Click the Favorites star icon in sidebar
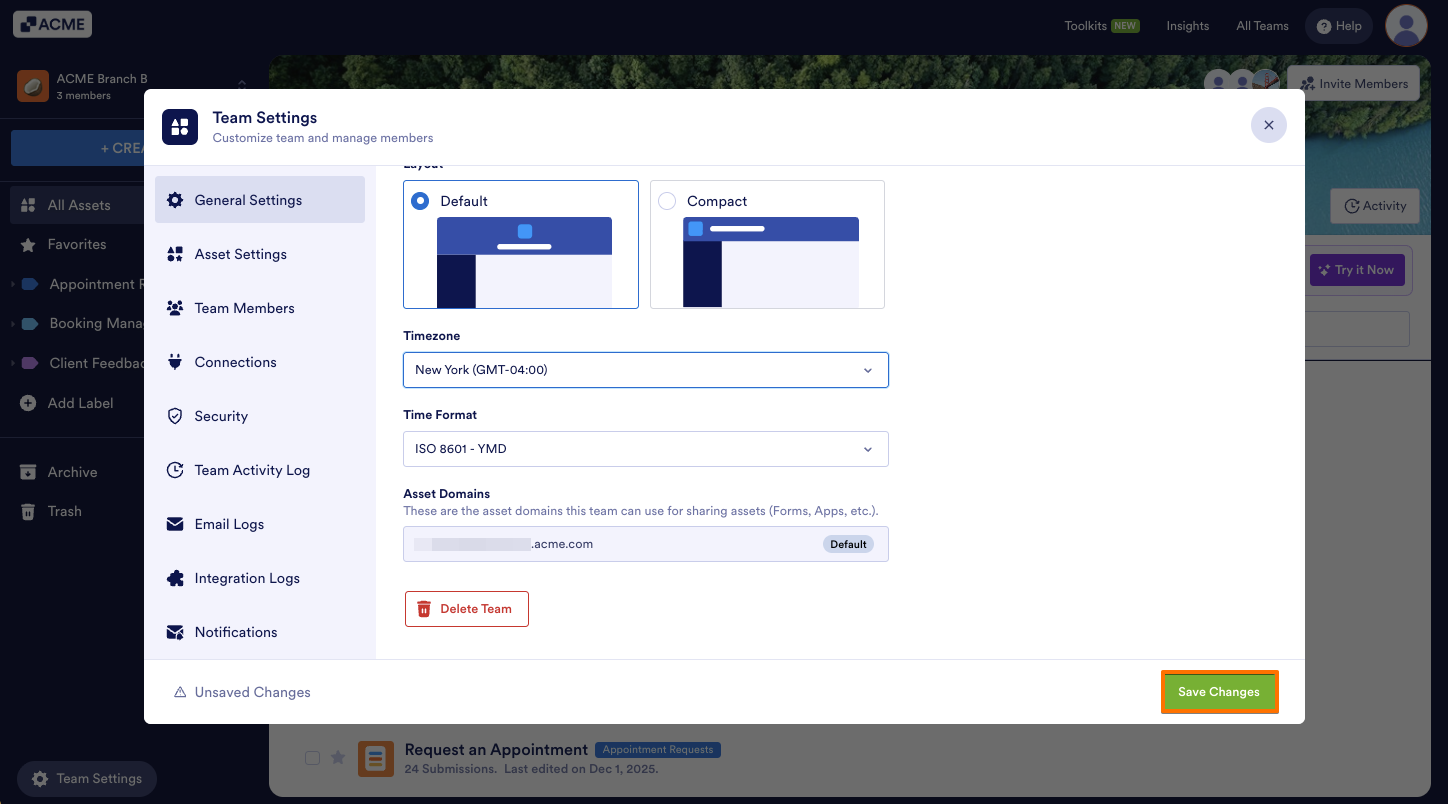1448x804 pixels. point(28,244)
